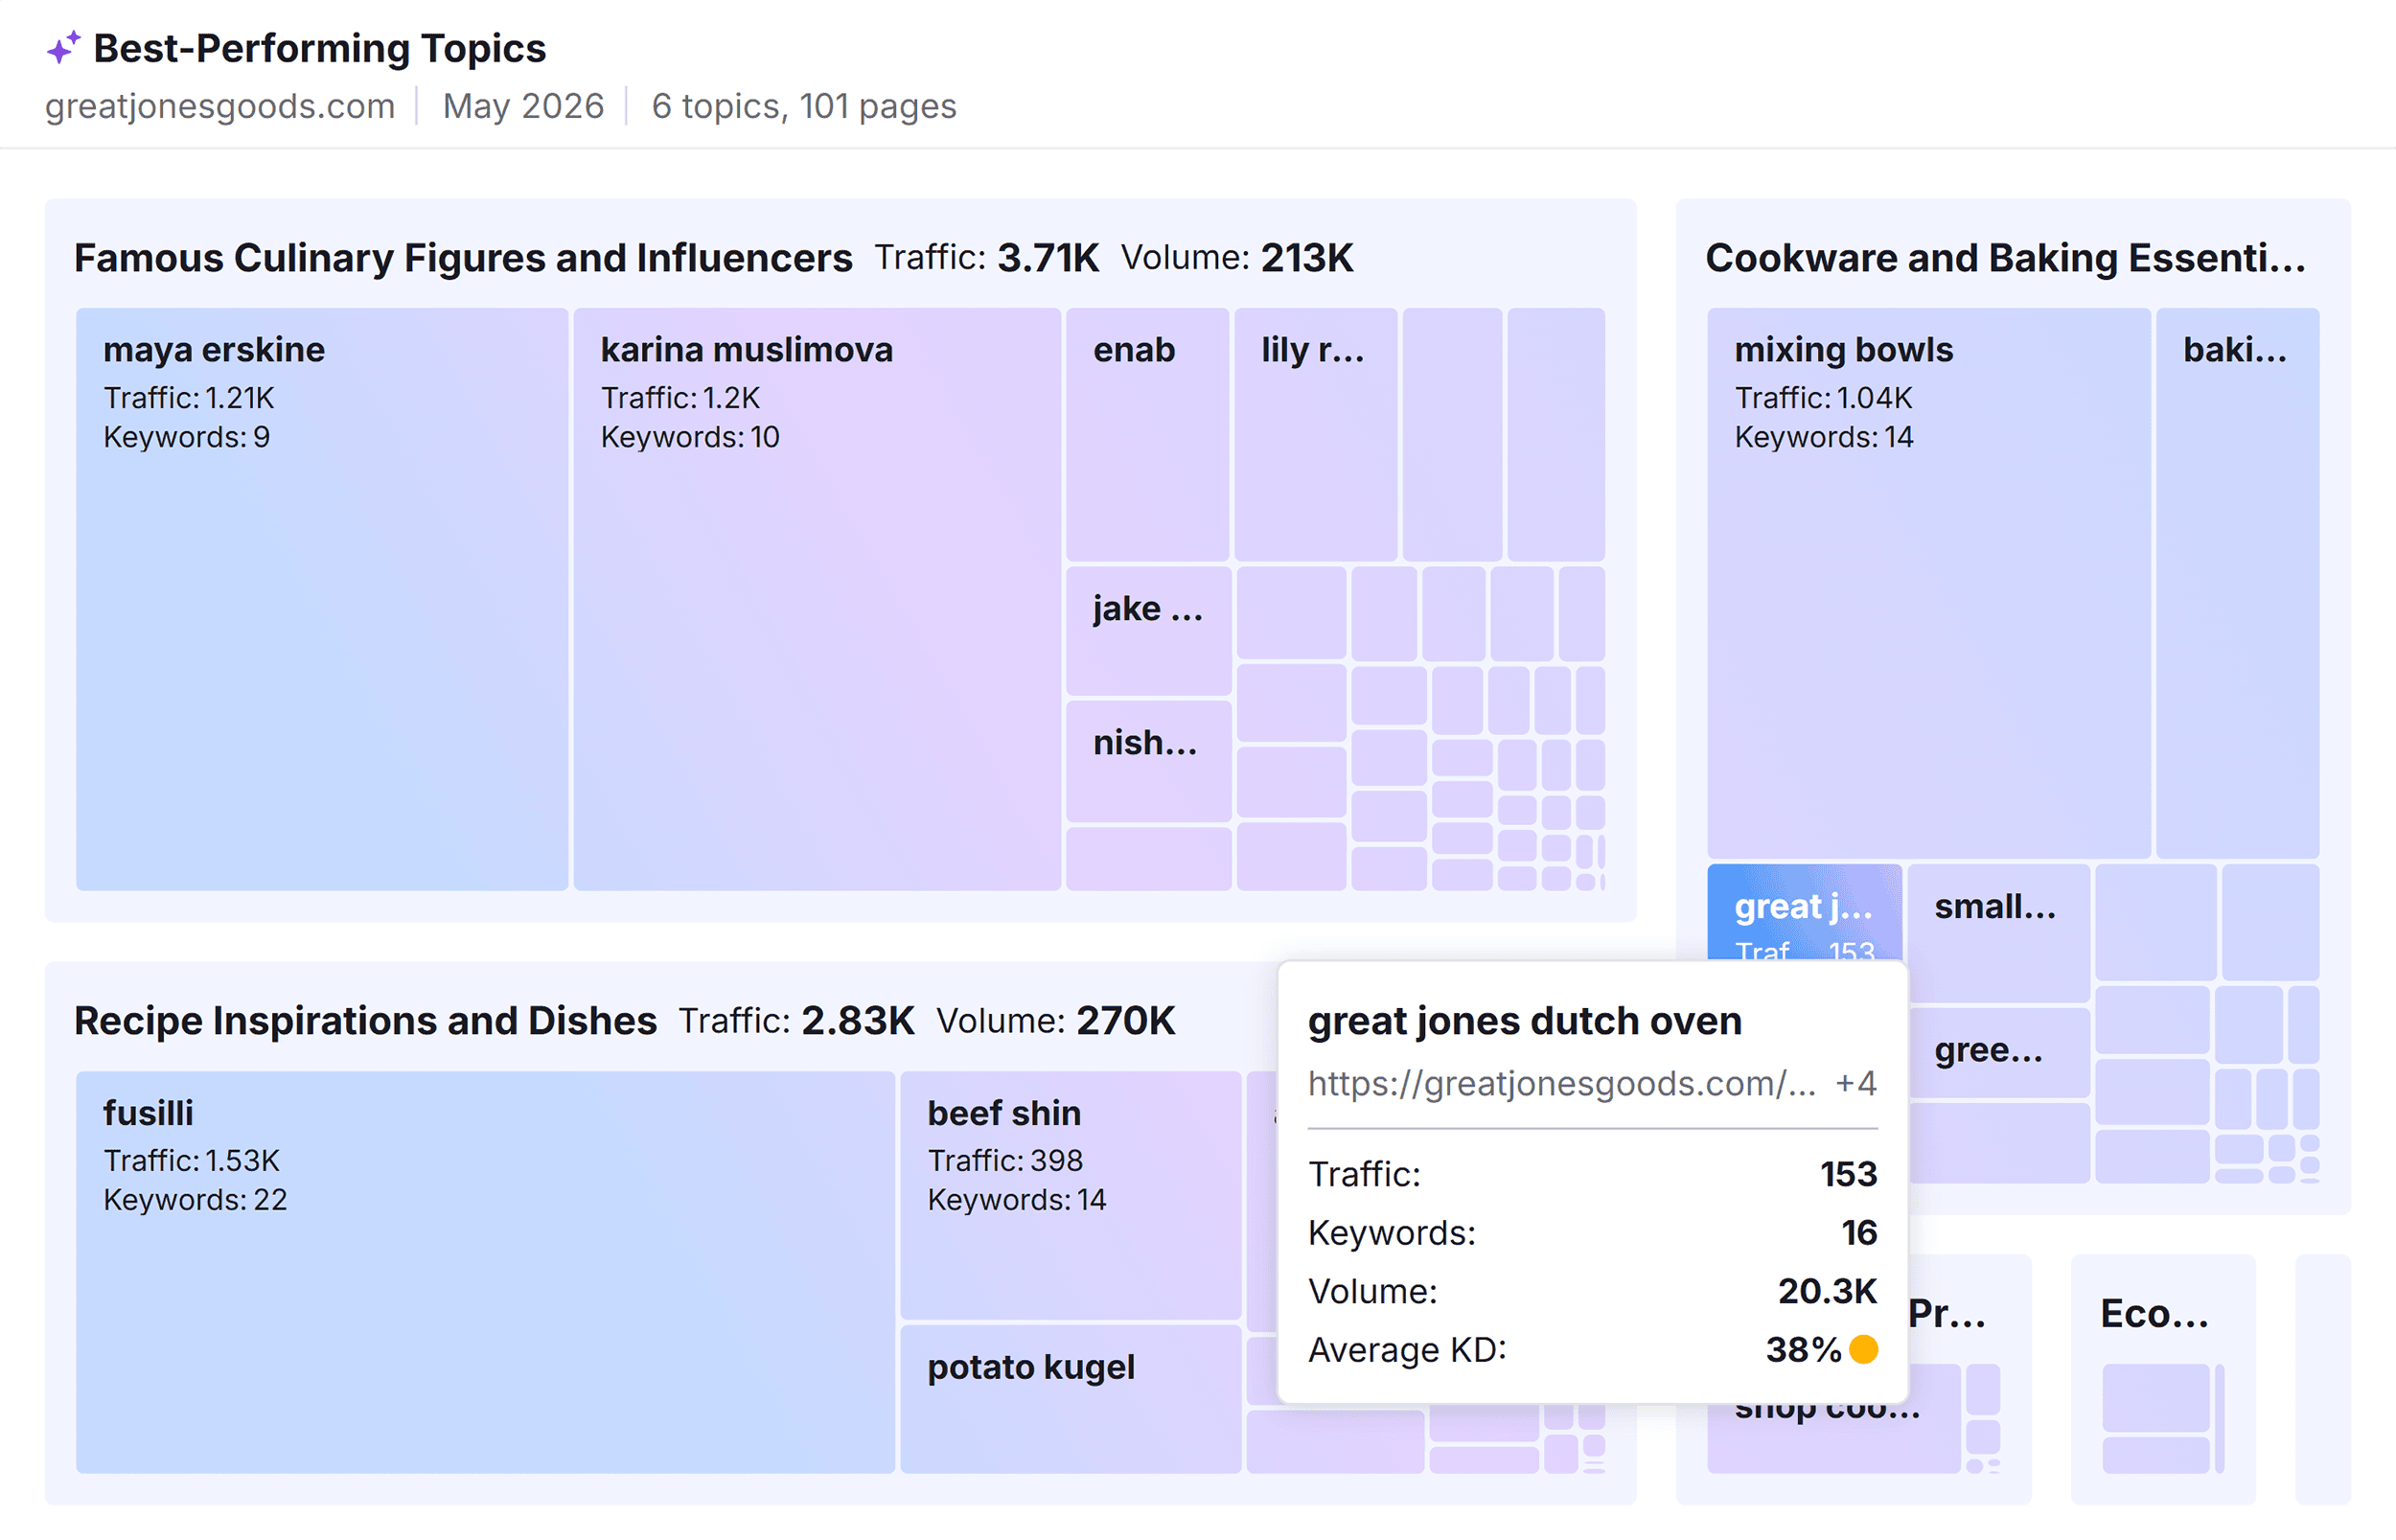This screenshot has height=1540, width=2396.
Task: Select the mixing bowls tile
Action: (x=1928, y=583)
